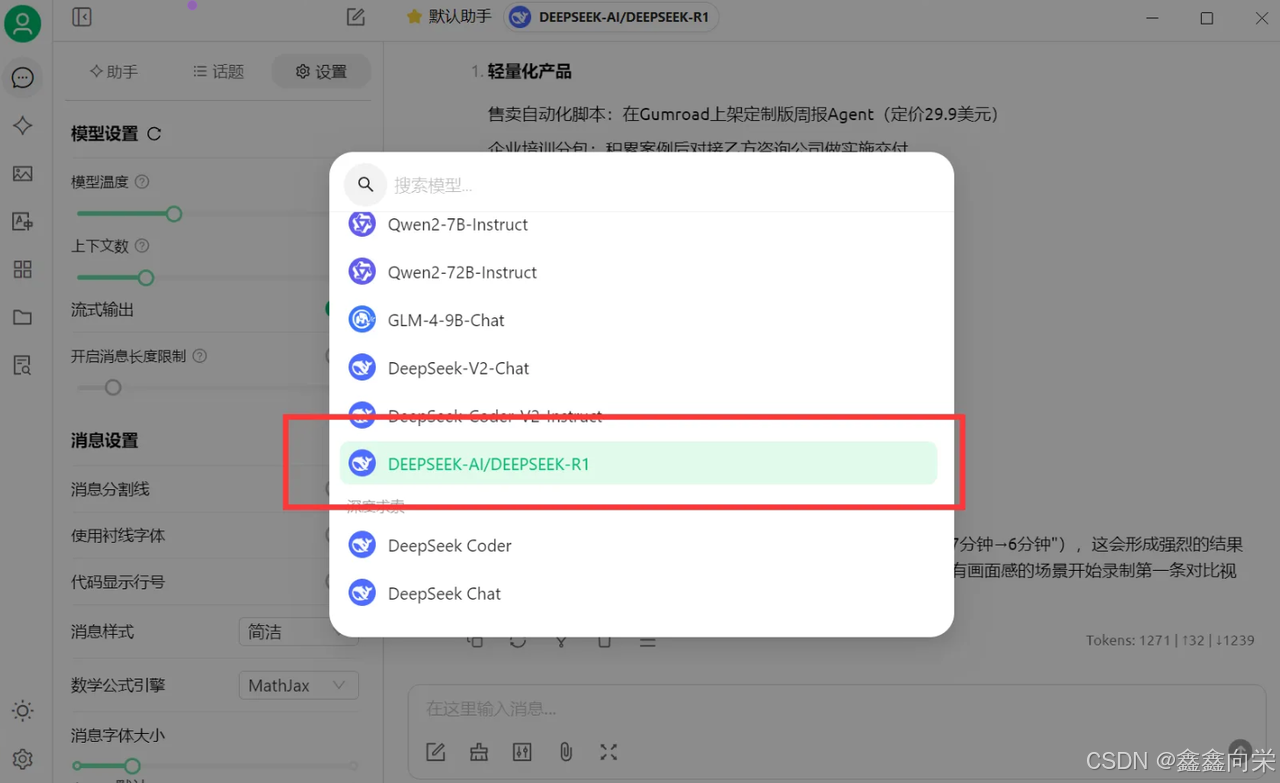
Task: Open the mini apps grid icon
Action: pos(22,270)
